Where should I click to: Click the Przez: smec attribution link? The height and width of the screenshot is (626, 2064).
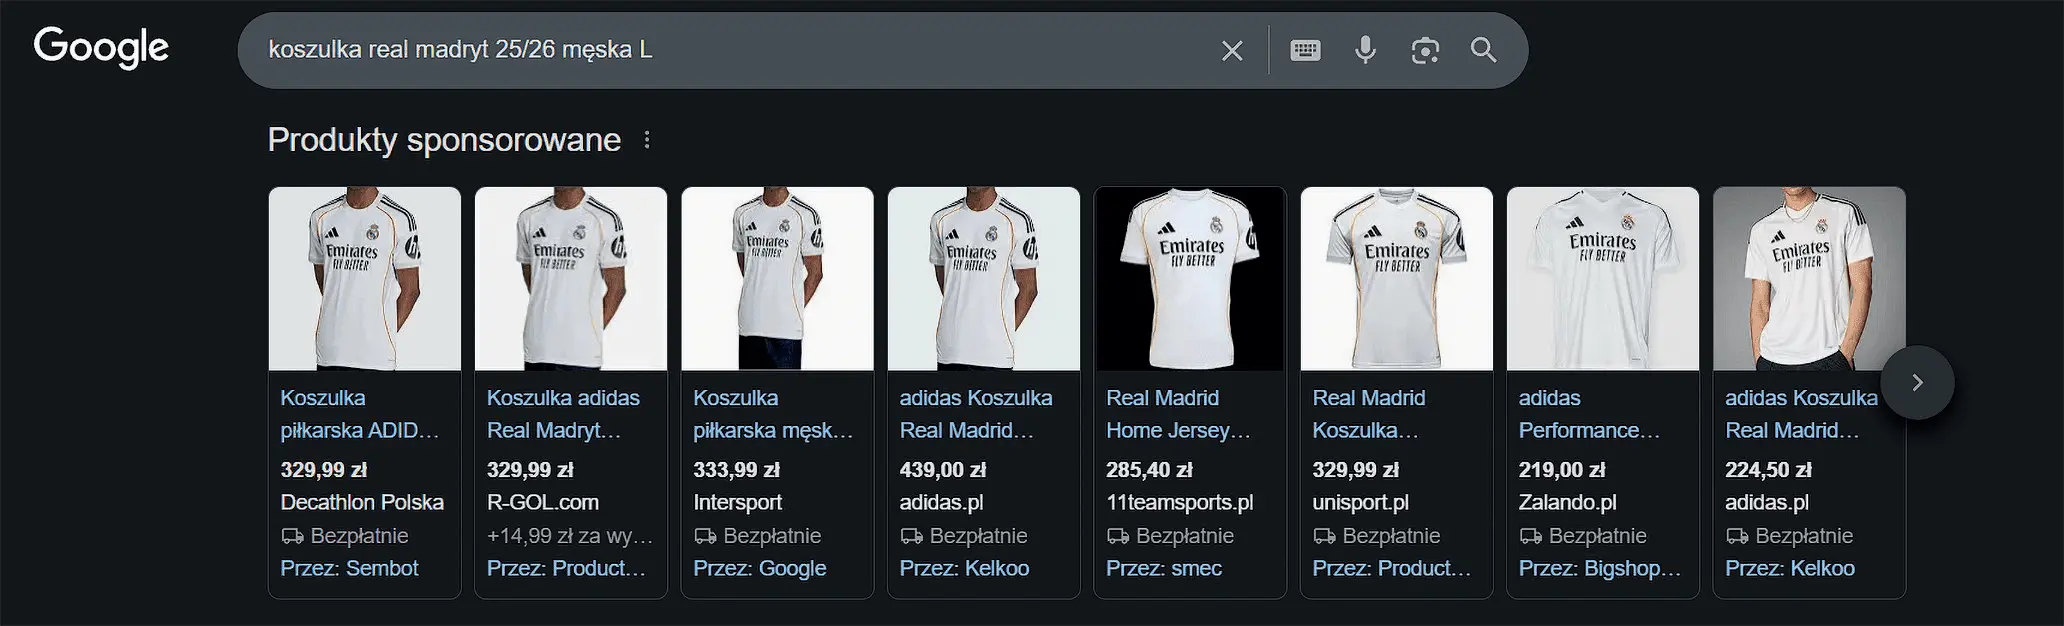(1164, 568)
